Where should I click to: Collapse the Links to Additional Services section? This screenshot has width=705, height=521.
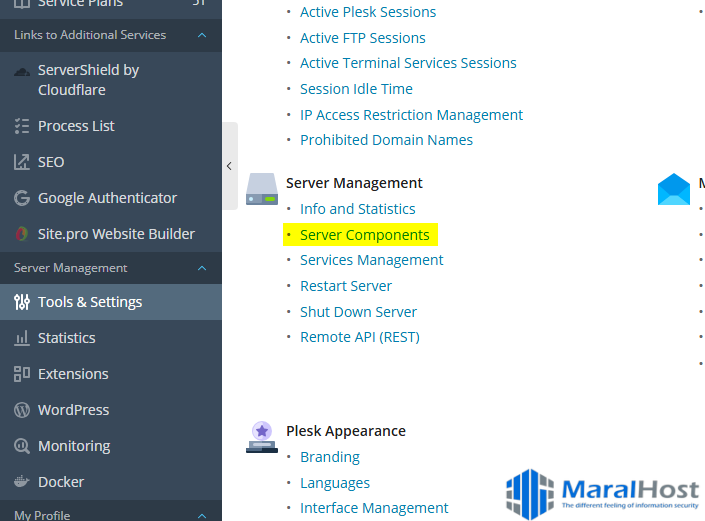pyautogui.click(x=202, y=35)
